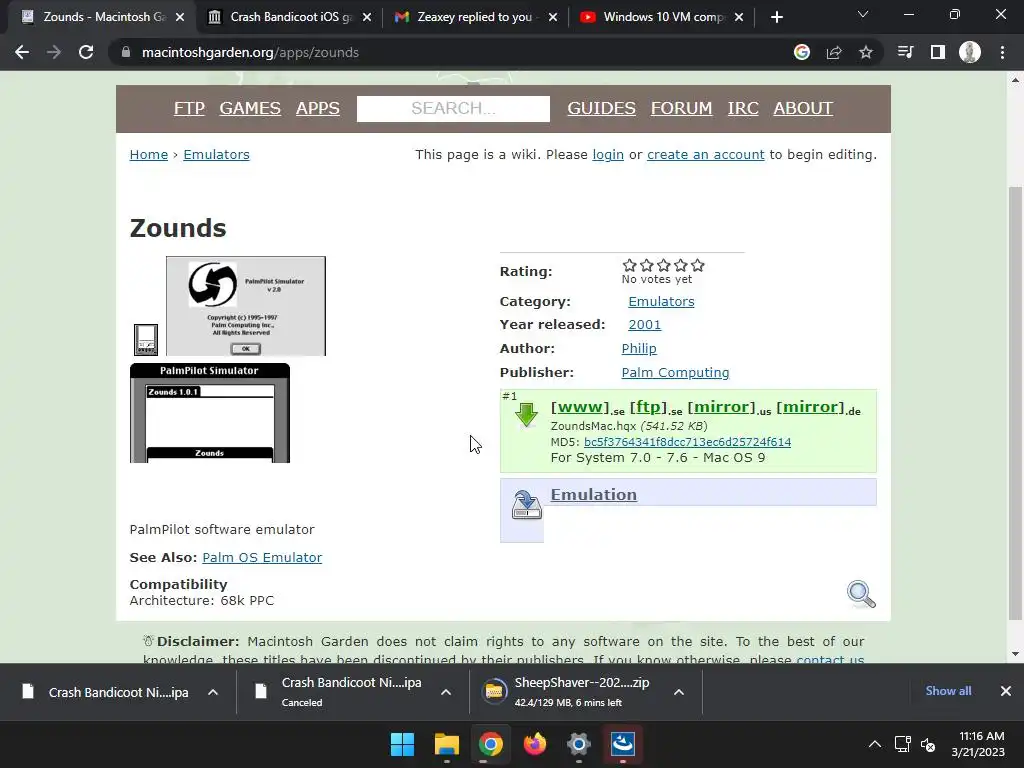Open the small Palm device icon thumbnail
This screenshot has height=768, width=1024.
(146, 340)
